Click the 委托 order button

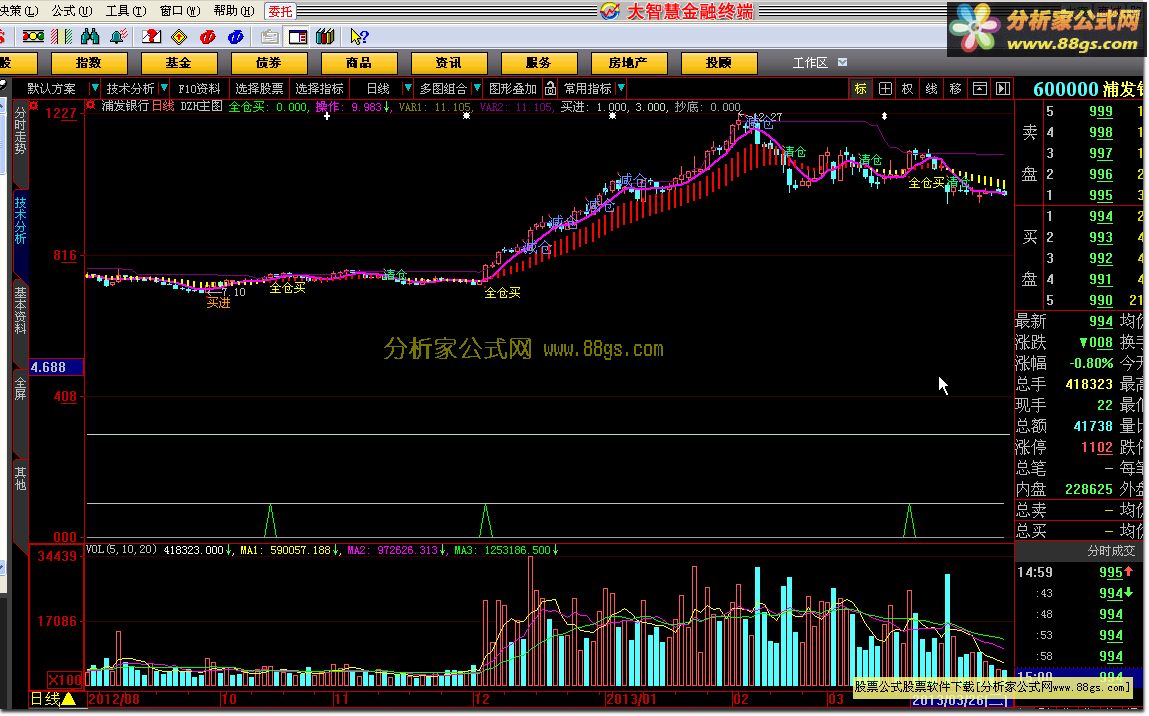click(x=281, y=11)
